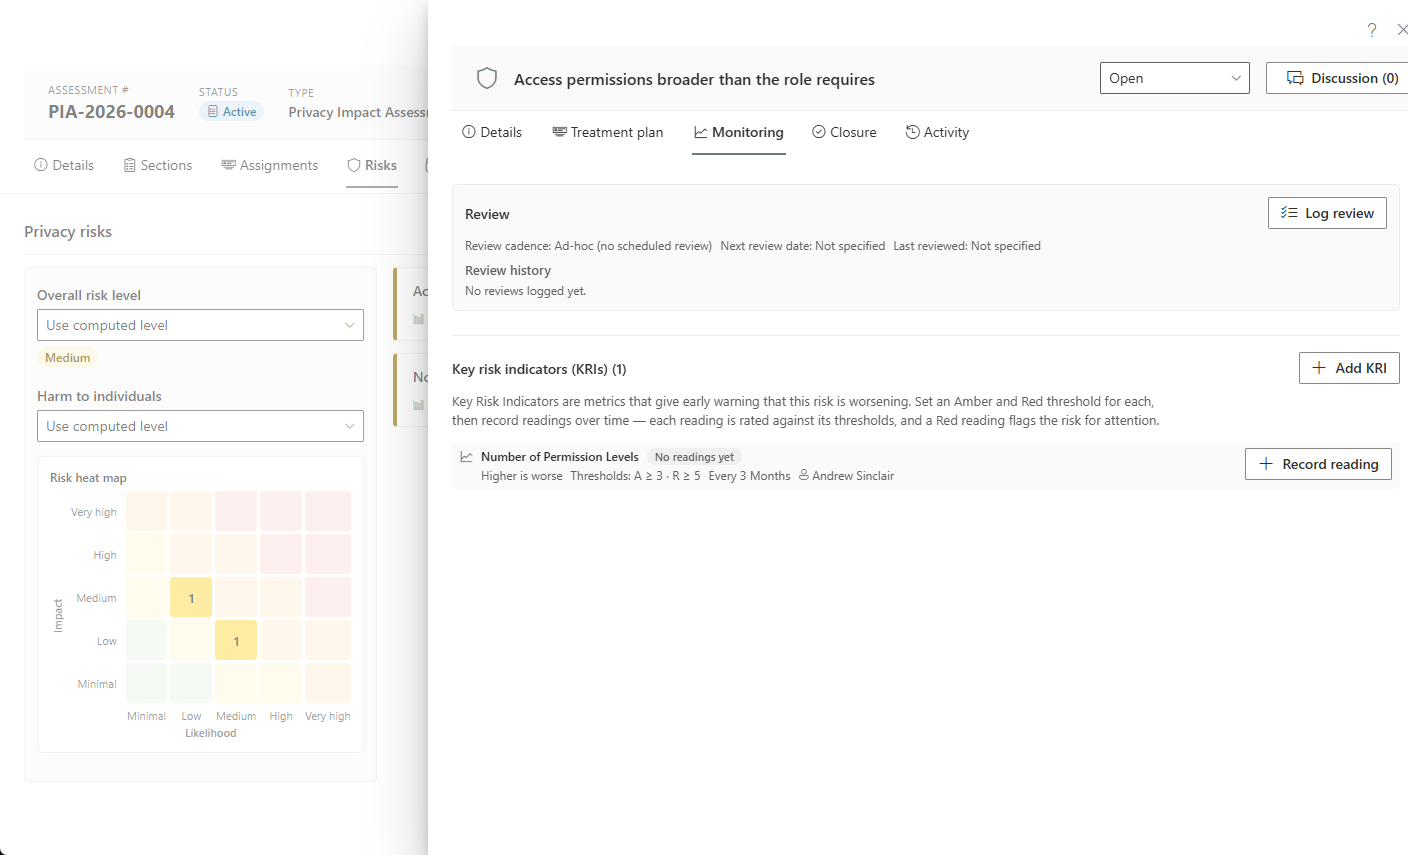
Task: Click the Log review button
Action: point(1327,213)
